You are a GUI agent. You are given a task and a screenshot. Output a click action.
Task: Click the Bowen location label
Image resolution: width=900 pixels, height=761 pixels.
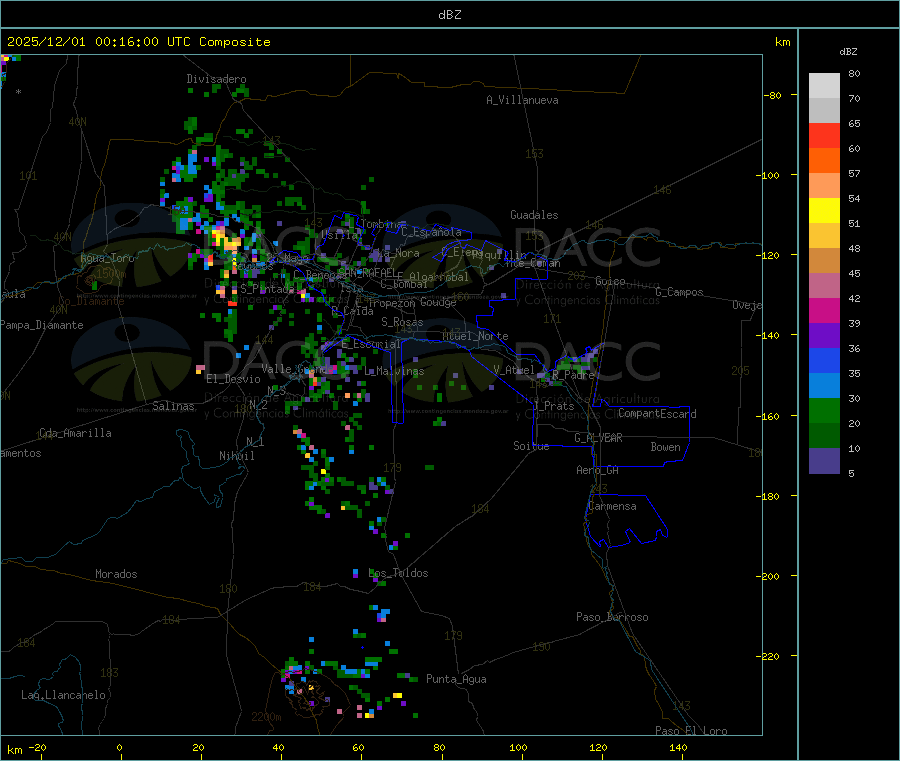665,447
